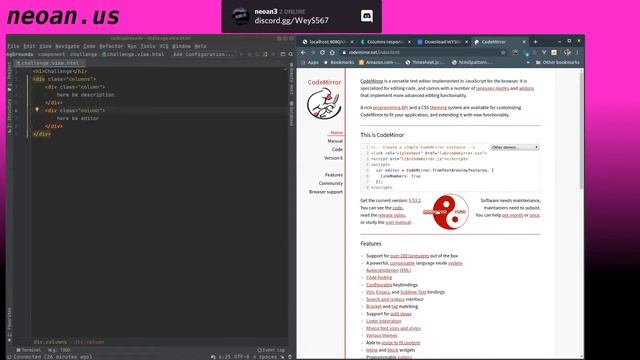
Task: Click the browser page vertical scrollbar
Action: pyautogui.click(x=581, y=130)
